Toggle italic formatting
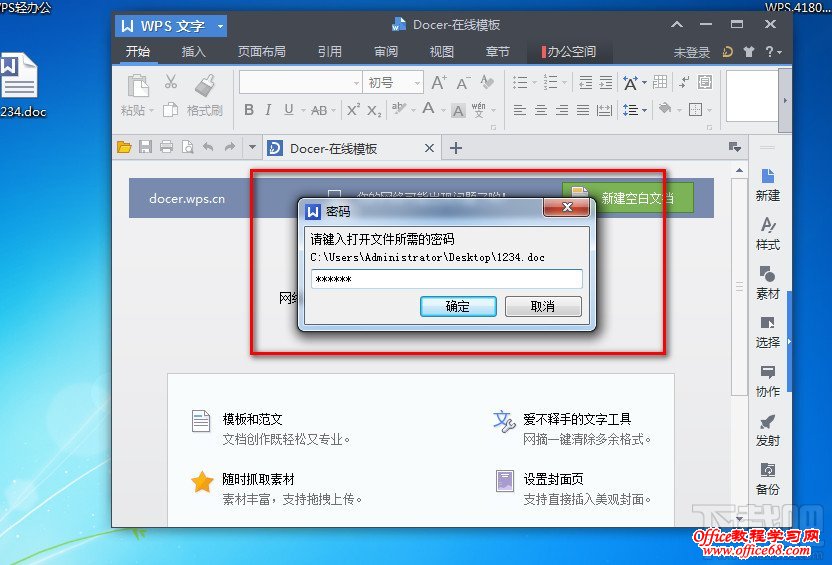The image size is (832, 565). [x=268, y=110]
